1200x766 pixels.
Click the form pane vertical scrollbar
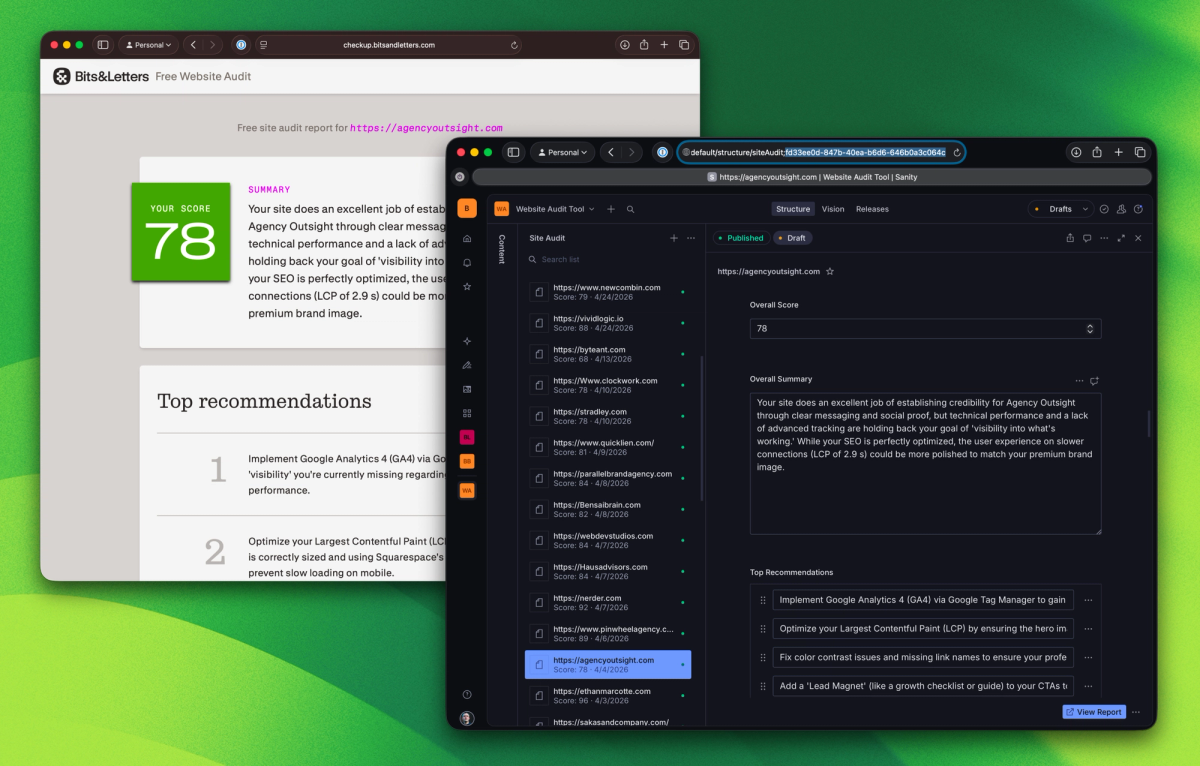click(x=1149, y=423)
